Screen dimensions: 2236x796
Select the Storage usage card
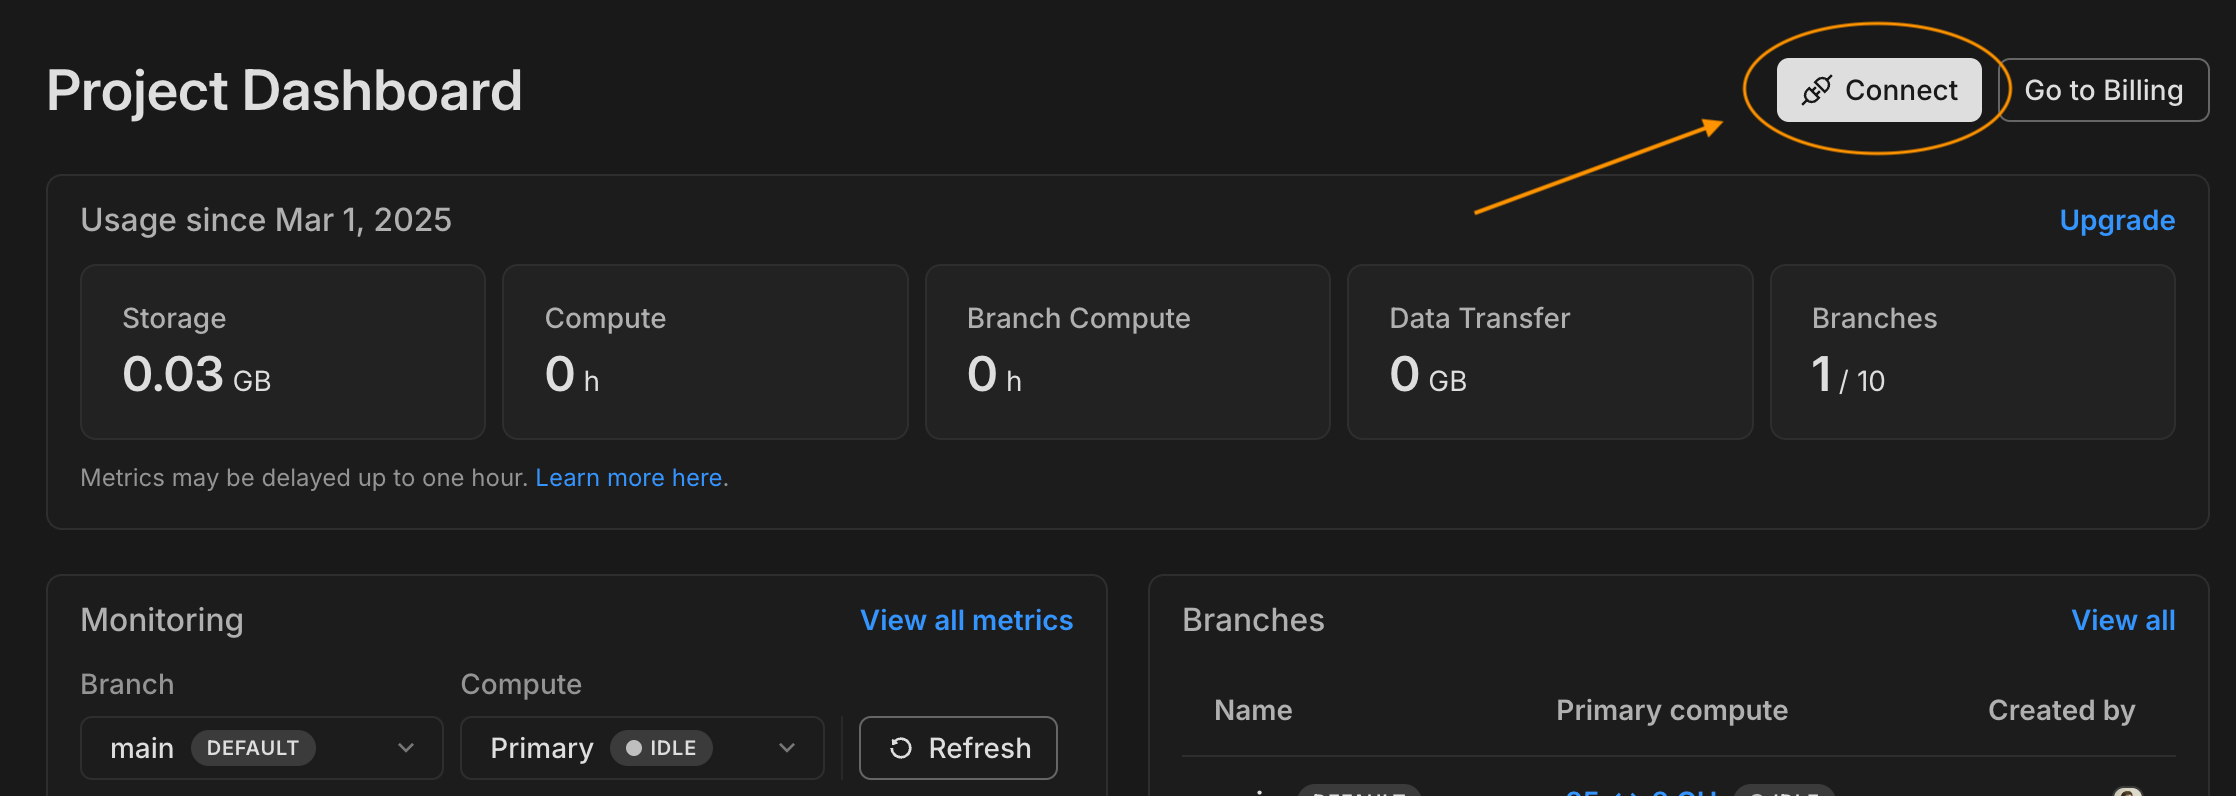click(282, 352)
